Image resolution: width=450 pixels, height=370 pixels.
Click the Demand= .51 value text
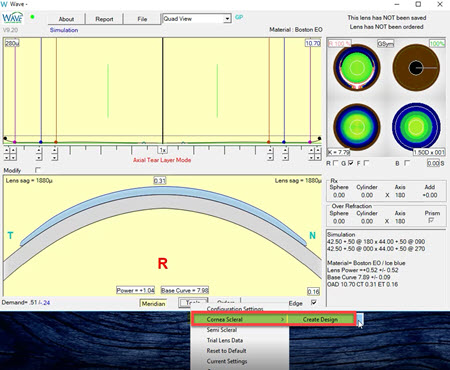(x=19, y=303)
